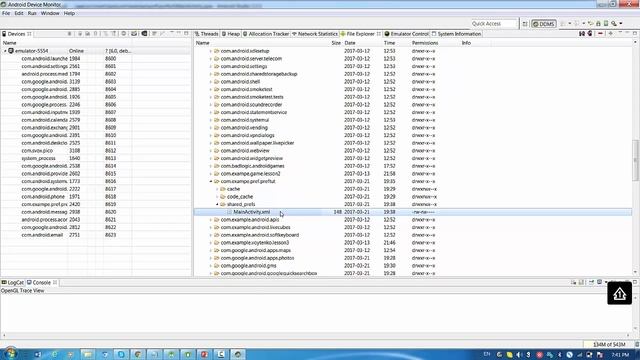Select the system_process row in Devices
Viewport: 640px width, 360px height.
96,158
